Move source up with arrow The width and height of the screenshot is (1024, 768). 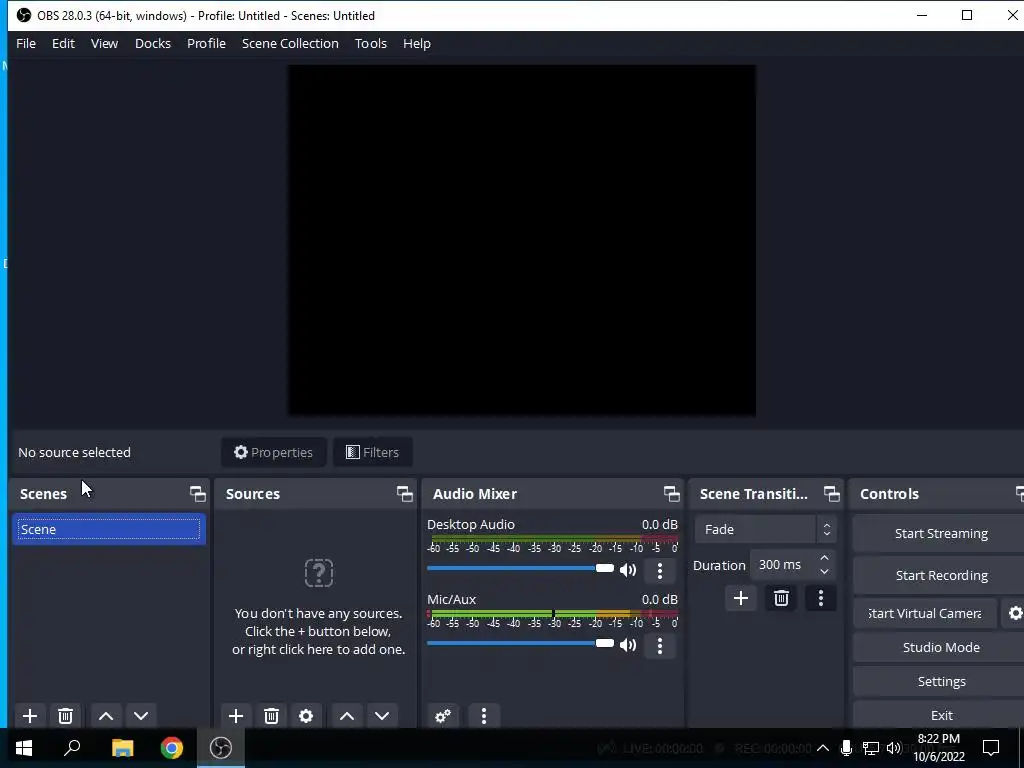tap(347, 716)
